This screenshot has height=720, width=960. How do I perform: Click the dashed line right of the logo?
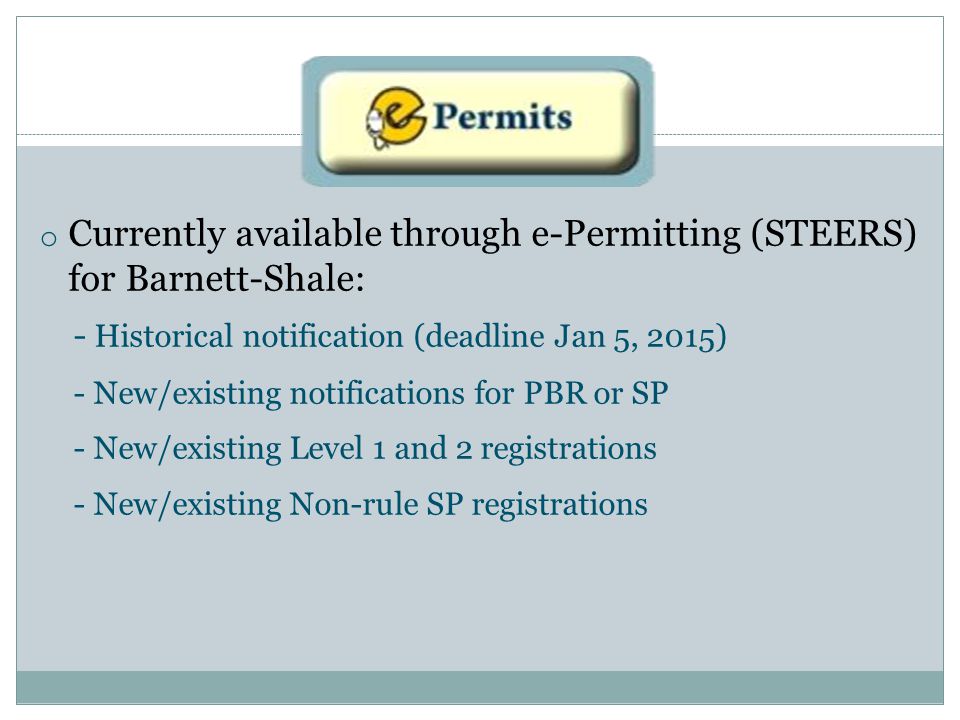click(799, 134)
